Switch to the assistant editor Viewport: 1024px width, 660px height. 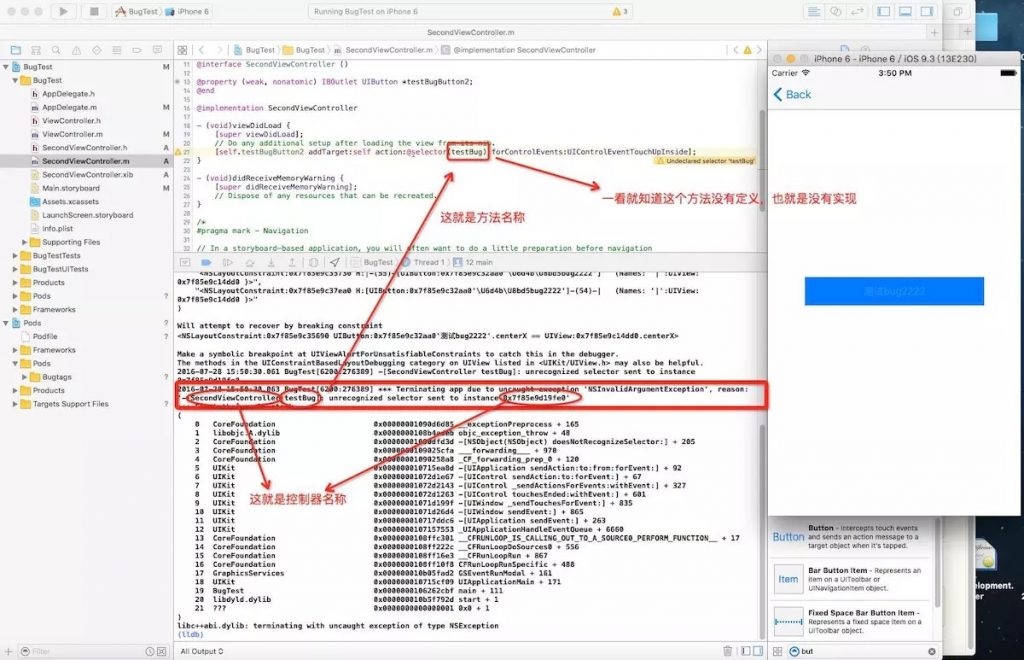pyautogui.click(x=835, y=11)
